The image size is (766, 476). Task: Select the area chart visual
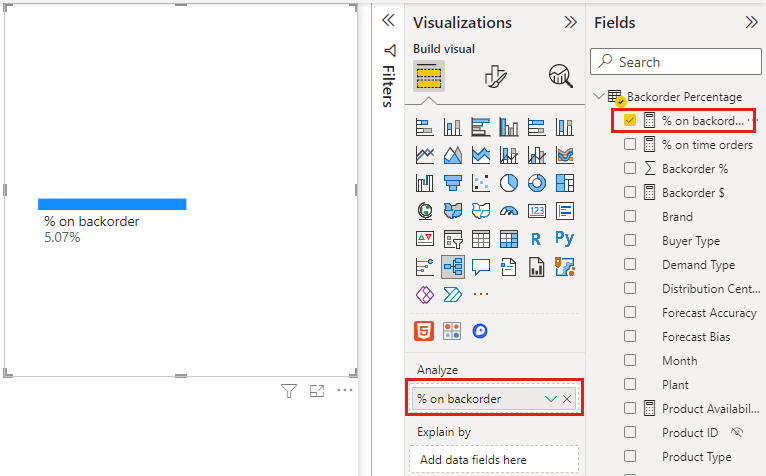(x=452, y=155)
